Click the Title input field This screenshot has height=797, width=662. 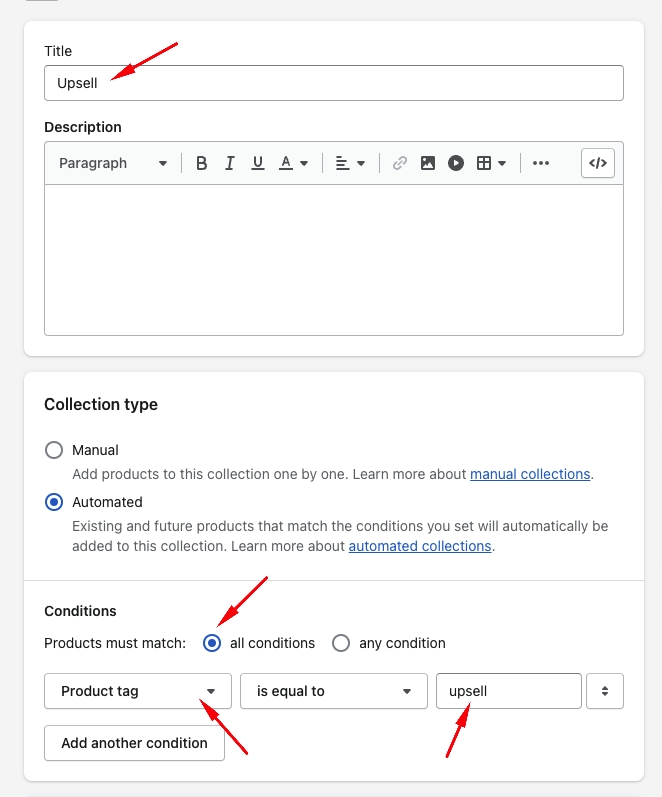point(333,83)
